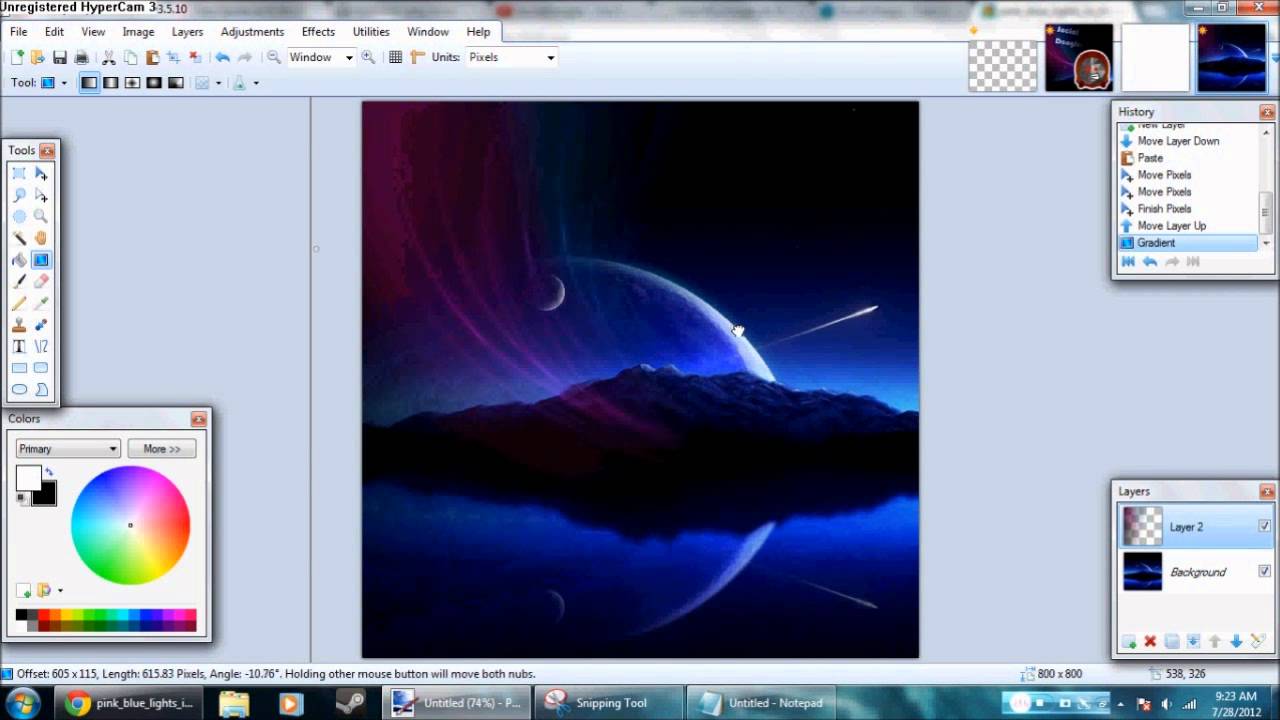Select the Magic Wand tool
This screenshot has height=720, width=1280.
click(19, 238)
